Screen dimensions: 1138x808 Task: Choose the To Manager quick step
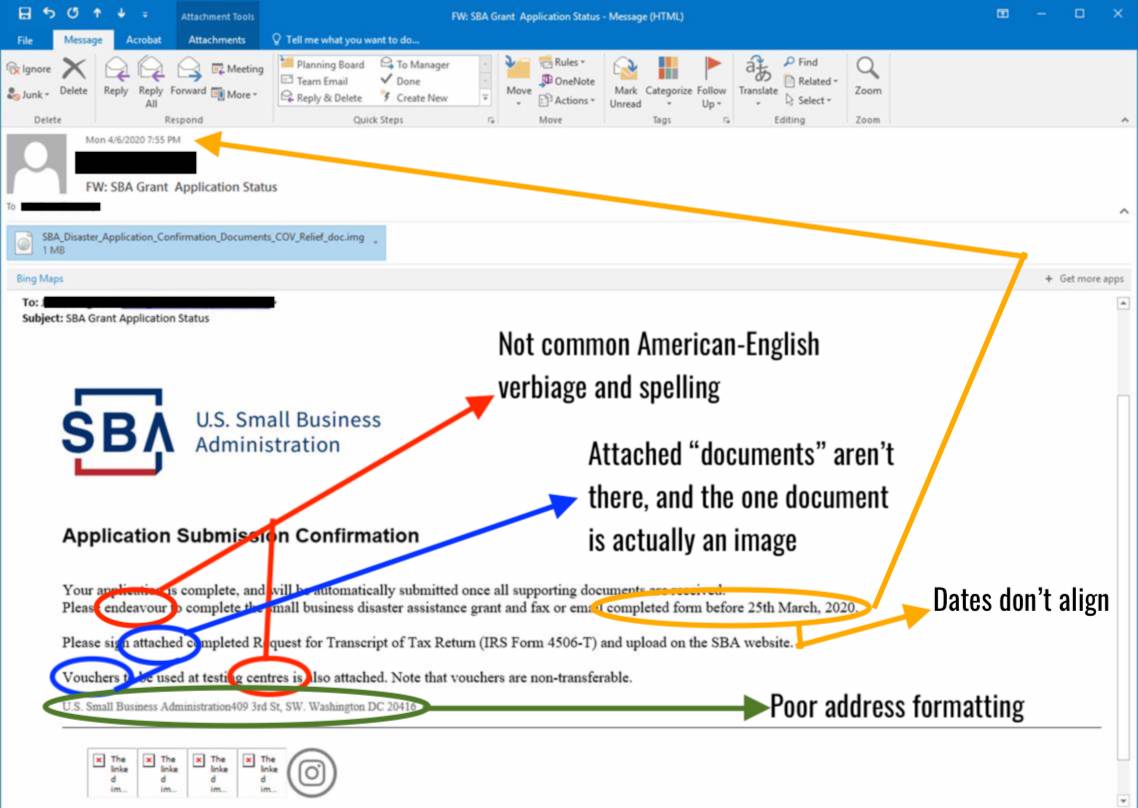416,65
